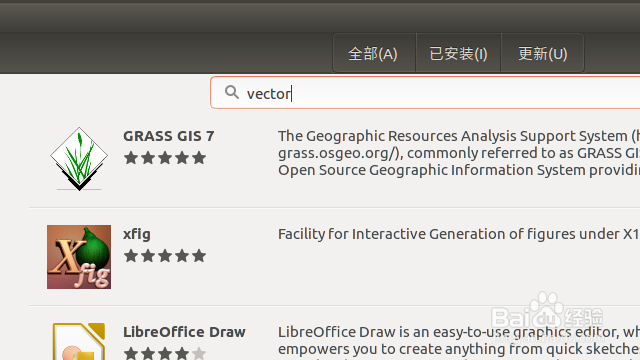
Task: Open the xfig description text
Action: click(459, 234)
